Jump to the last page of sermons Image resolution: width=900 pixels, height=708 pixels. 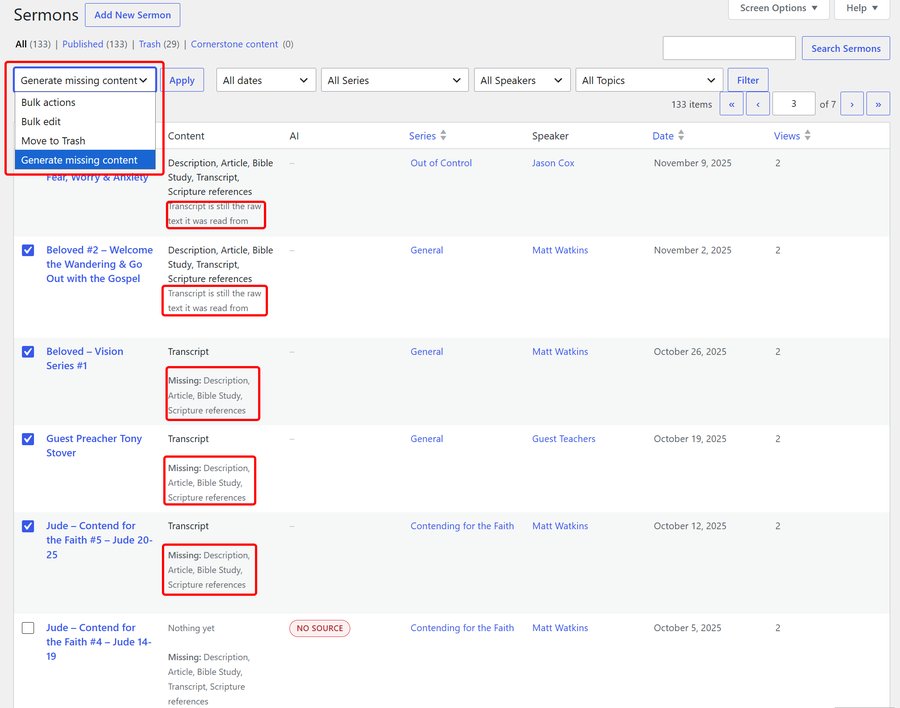[x=878, y=104]
